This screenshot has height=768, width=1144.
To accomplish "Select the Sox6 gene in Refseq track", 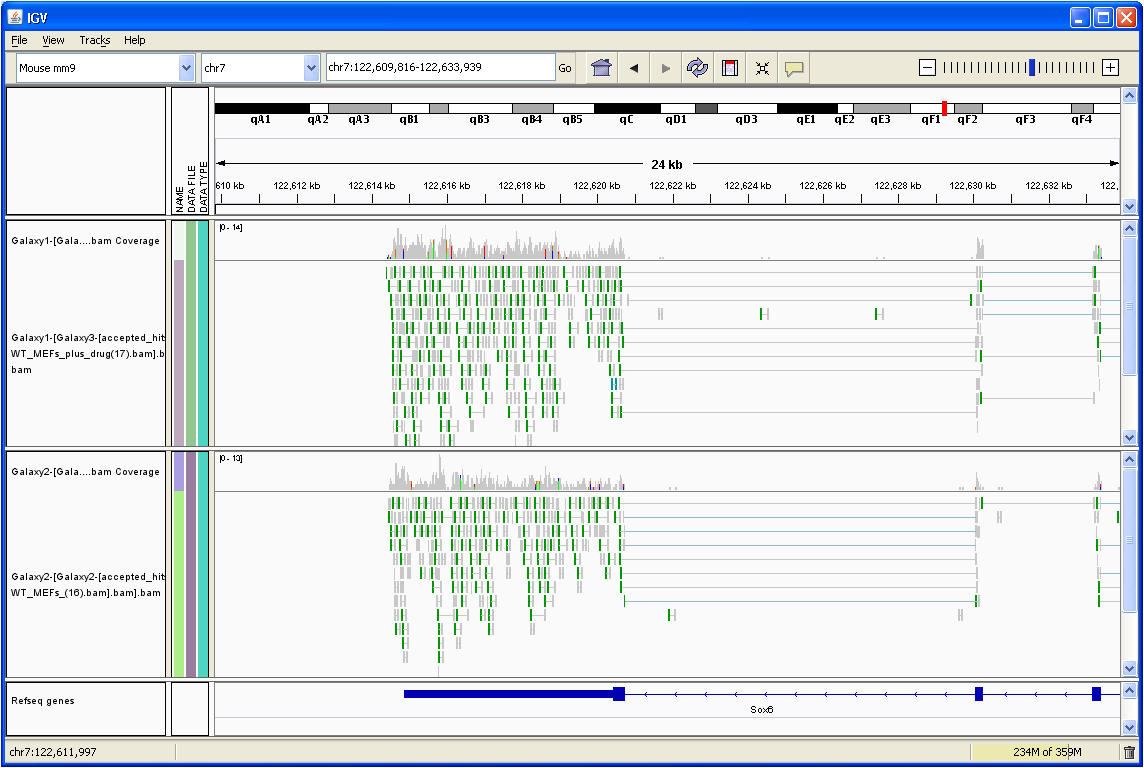I will point(762,694).
